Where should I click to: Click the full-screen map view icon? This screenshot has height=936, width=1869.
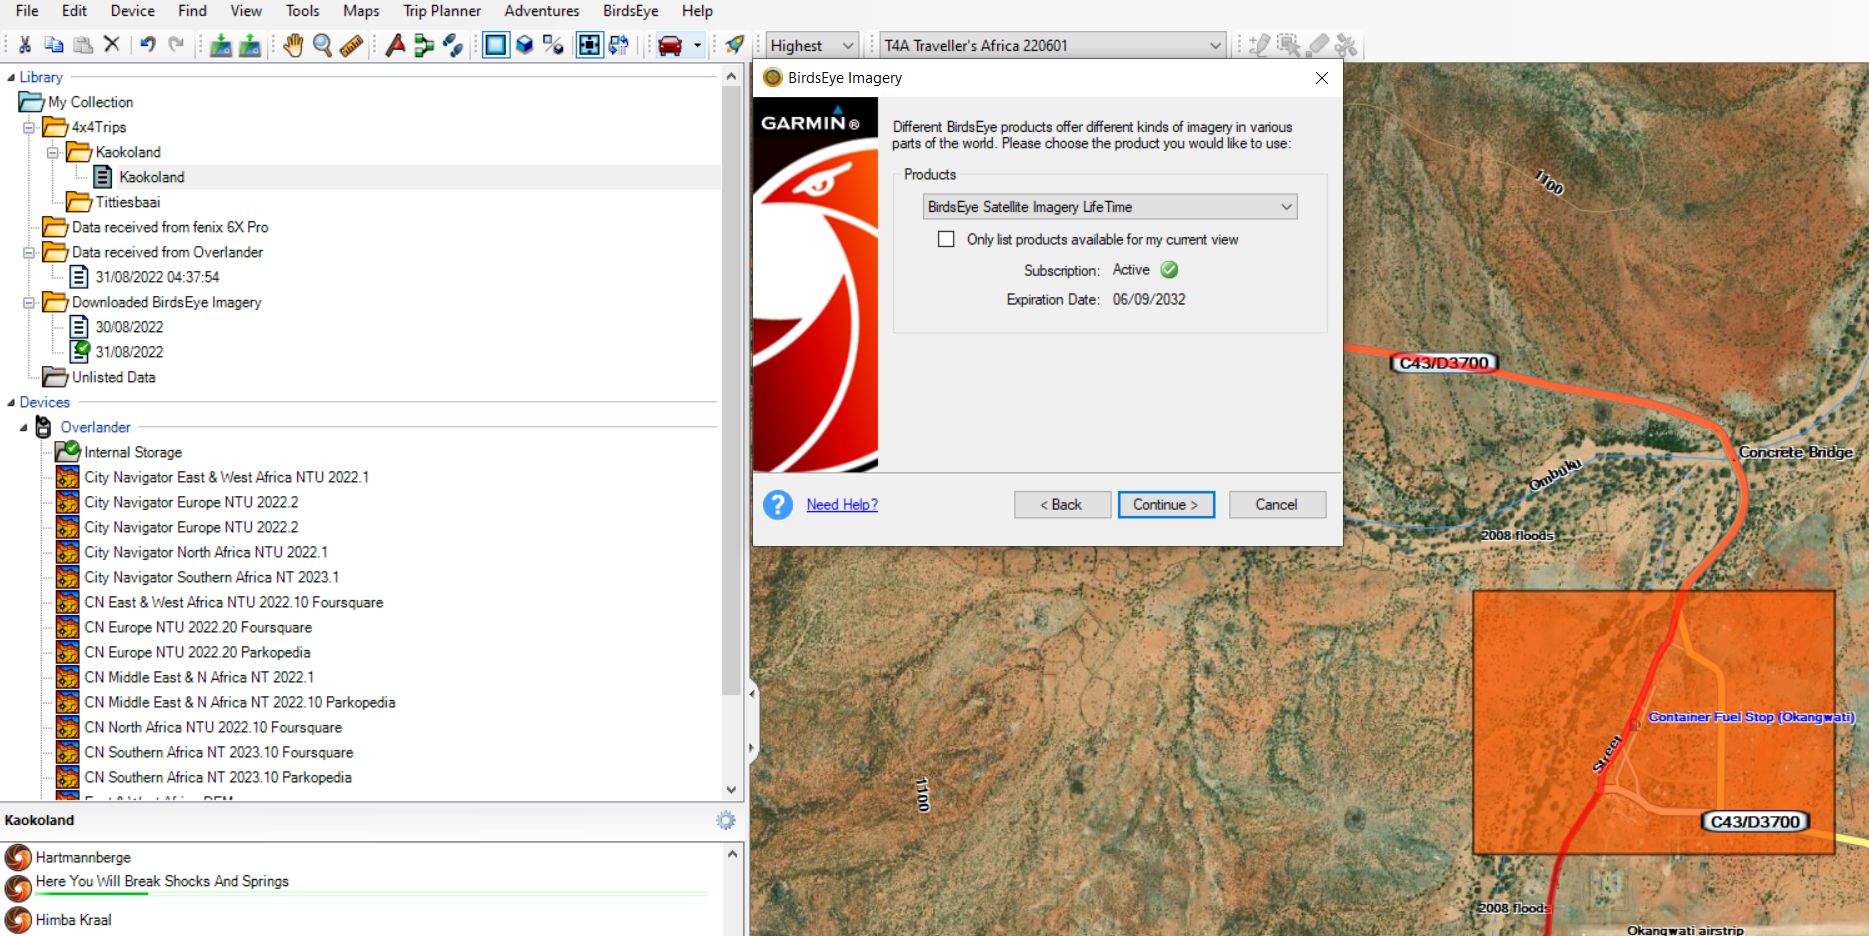coord(590,45)
